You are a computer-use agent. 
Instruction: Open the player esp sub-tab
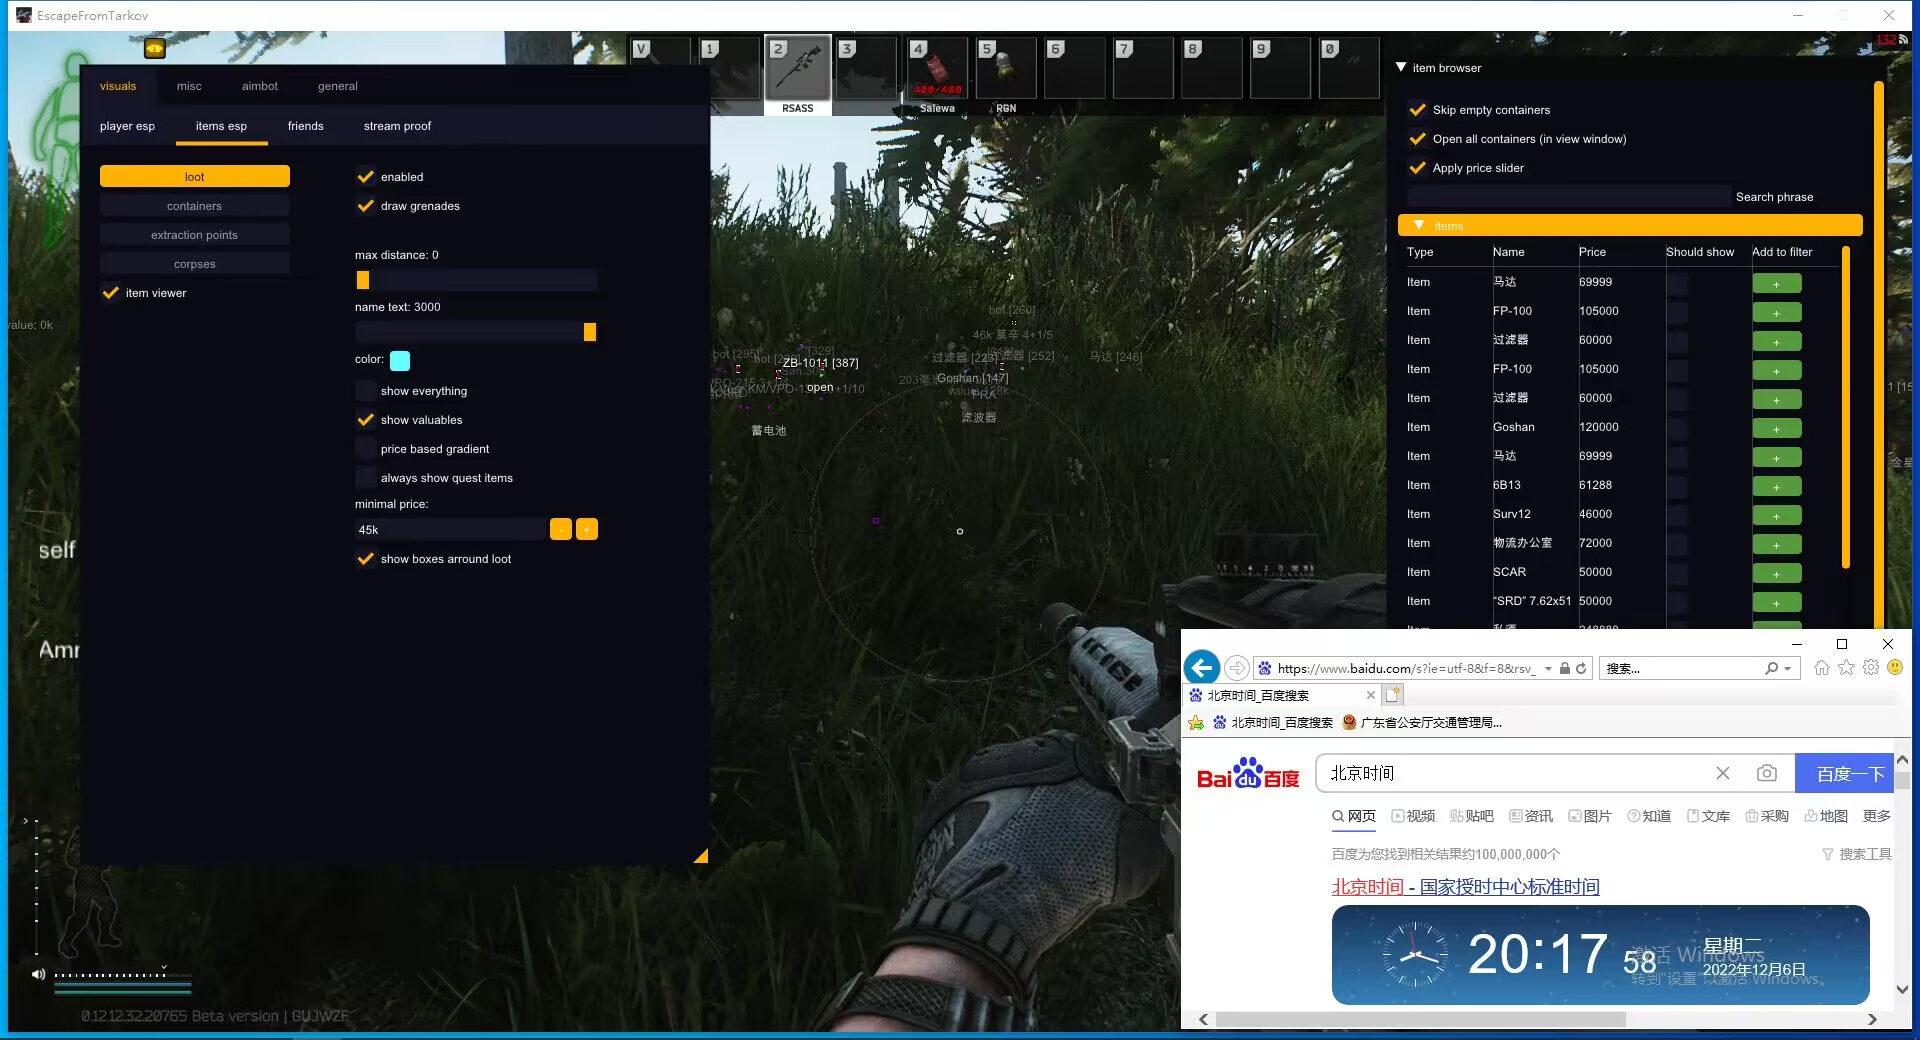tap(127, 126)
